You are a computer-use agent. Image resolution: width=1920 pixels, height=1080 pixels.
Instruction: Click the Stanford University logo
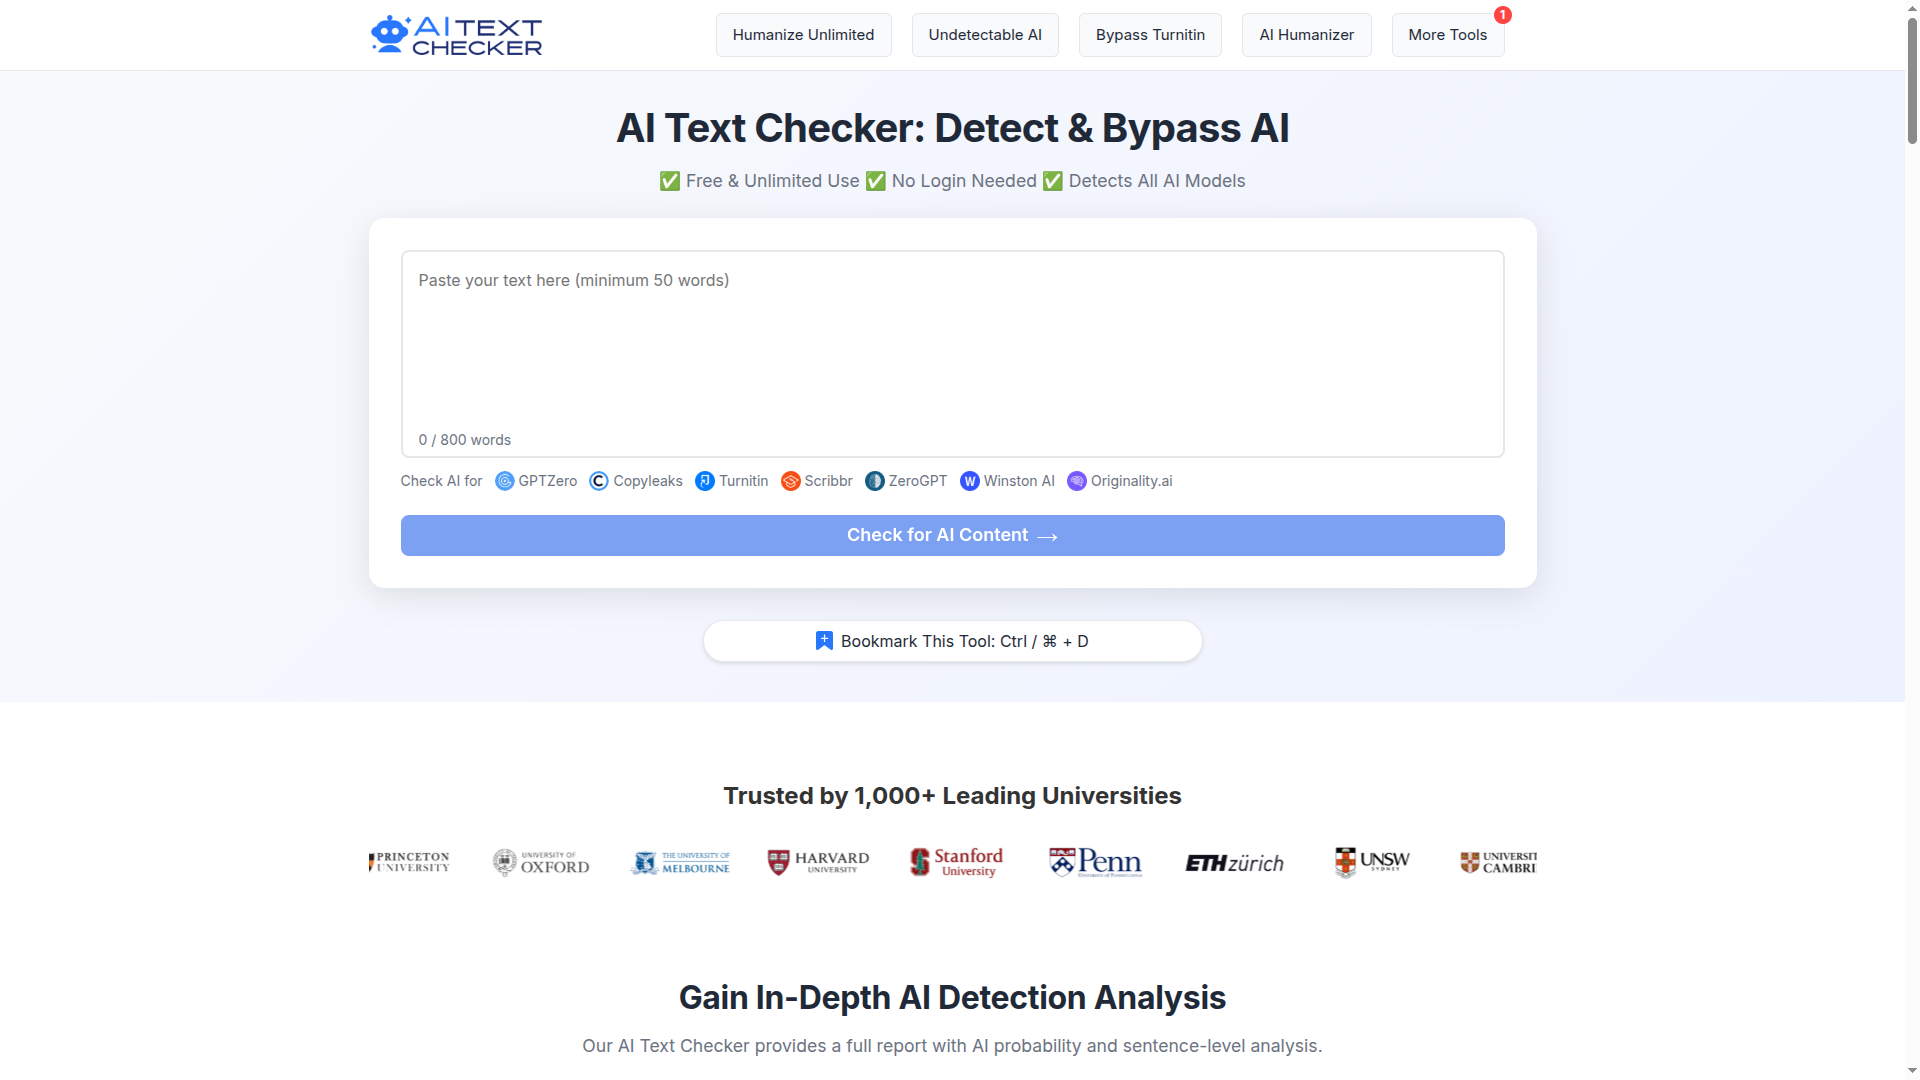[x=957, y=862]
